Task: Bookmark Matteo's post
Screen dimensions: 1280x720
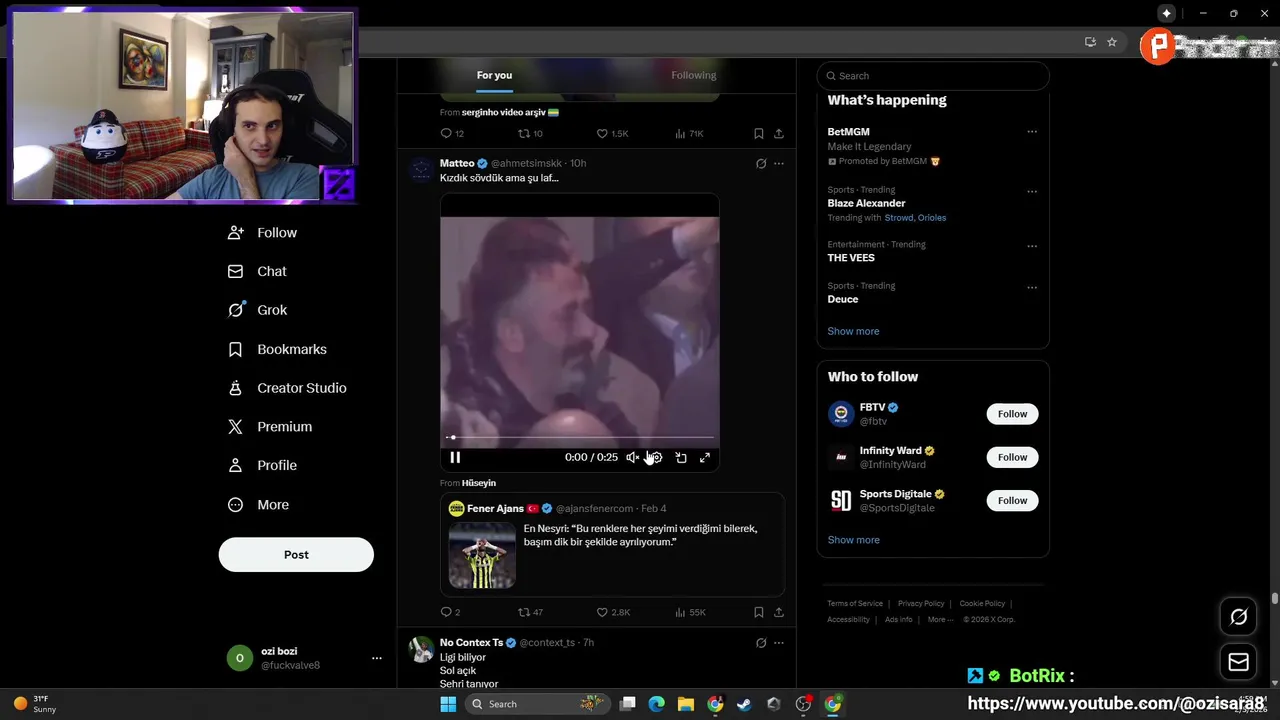Action: [759, 612]
